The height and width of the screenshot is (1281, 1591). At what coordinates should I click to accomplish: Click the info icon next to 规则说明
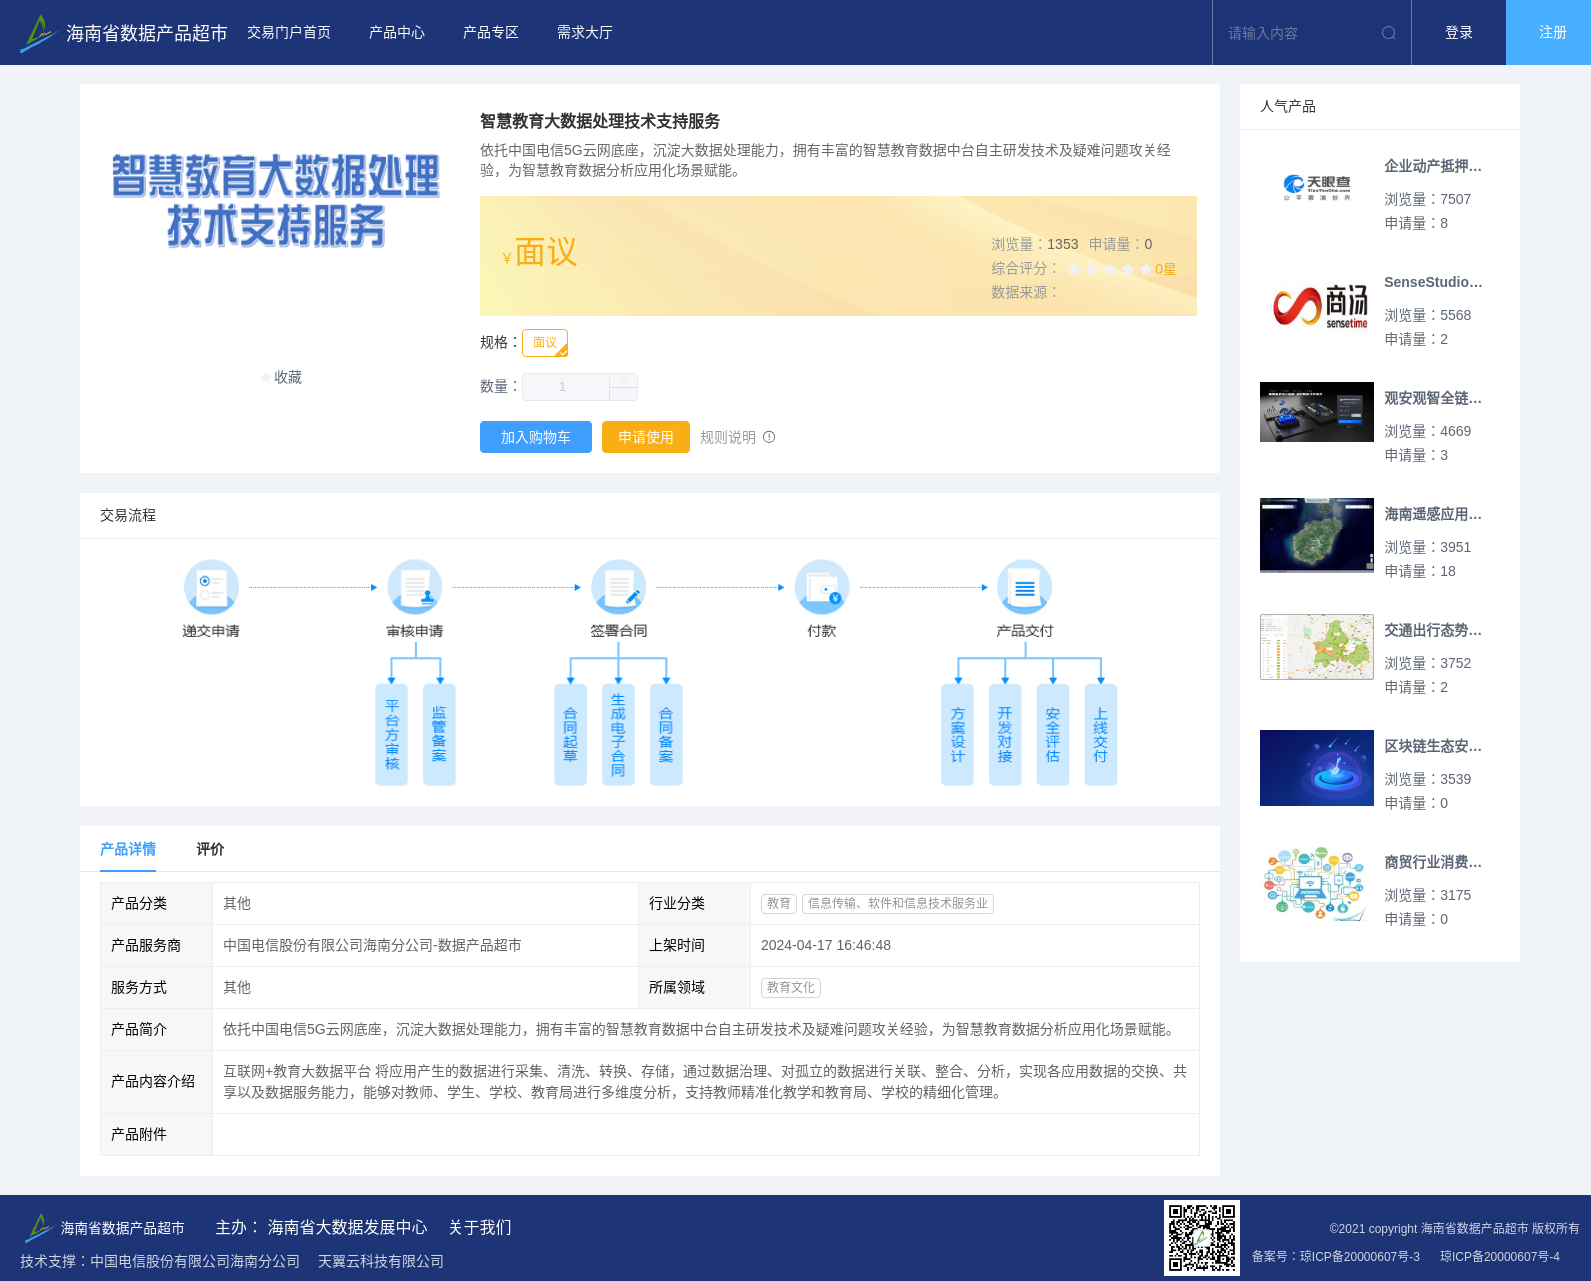click(x=769, y=437)
